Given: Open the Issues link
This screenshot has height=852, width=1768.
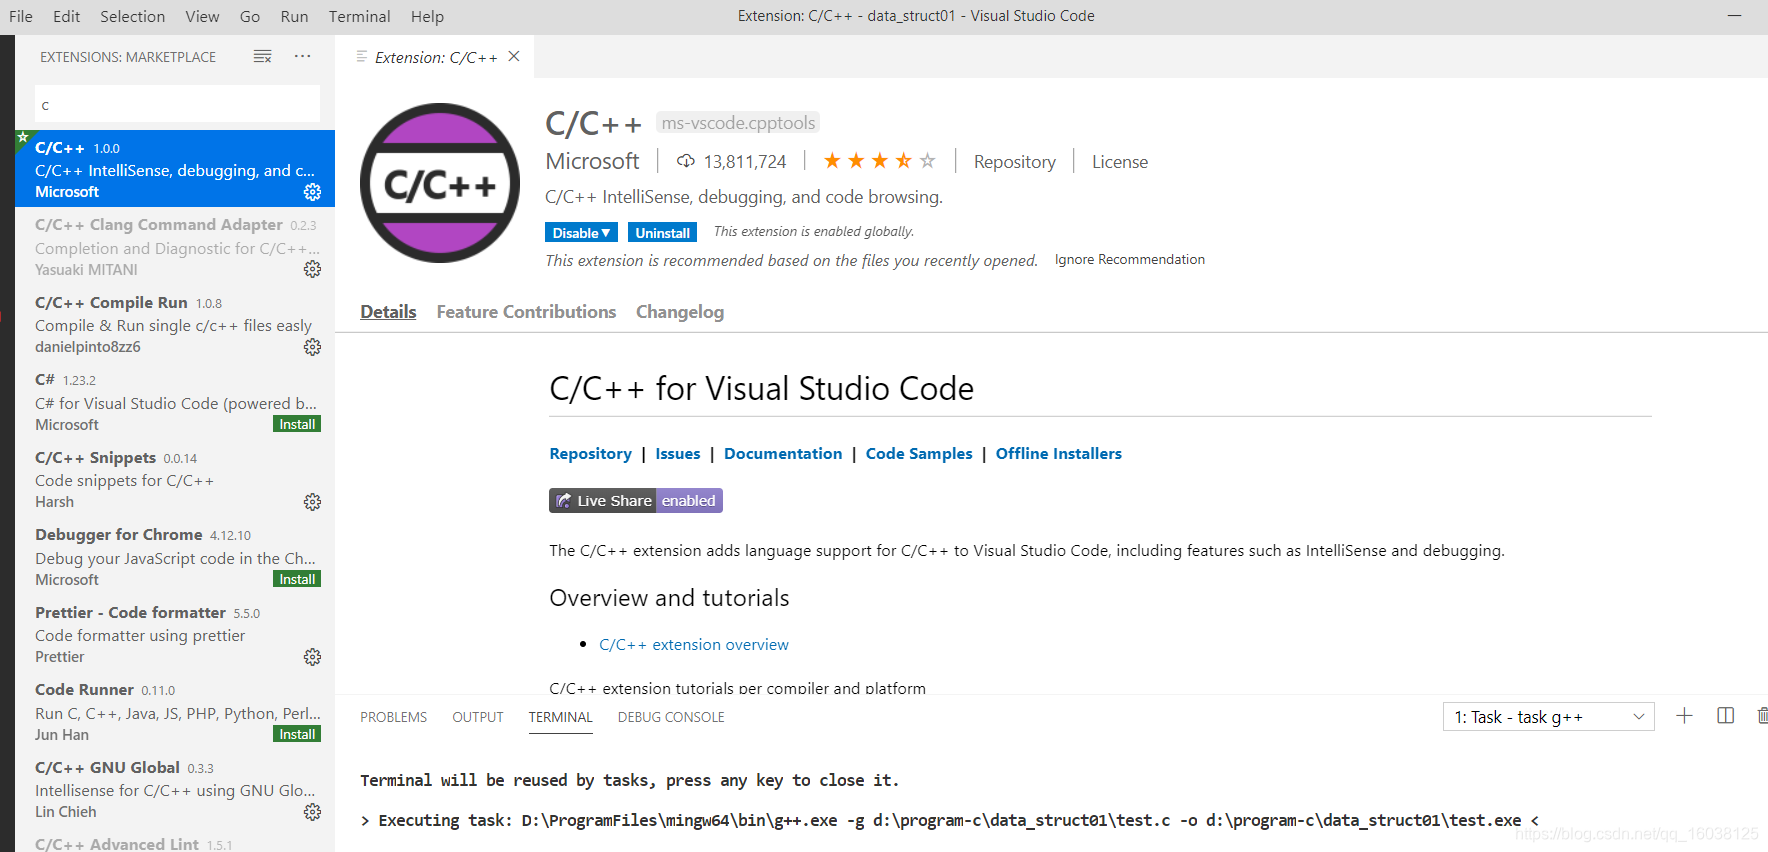Looking at the screenshot, I should coord(677,454).
